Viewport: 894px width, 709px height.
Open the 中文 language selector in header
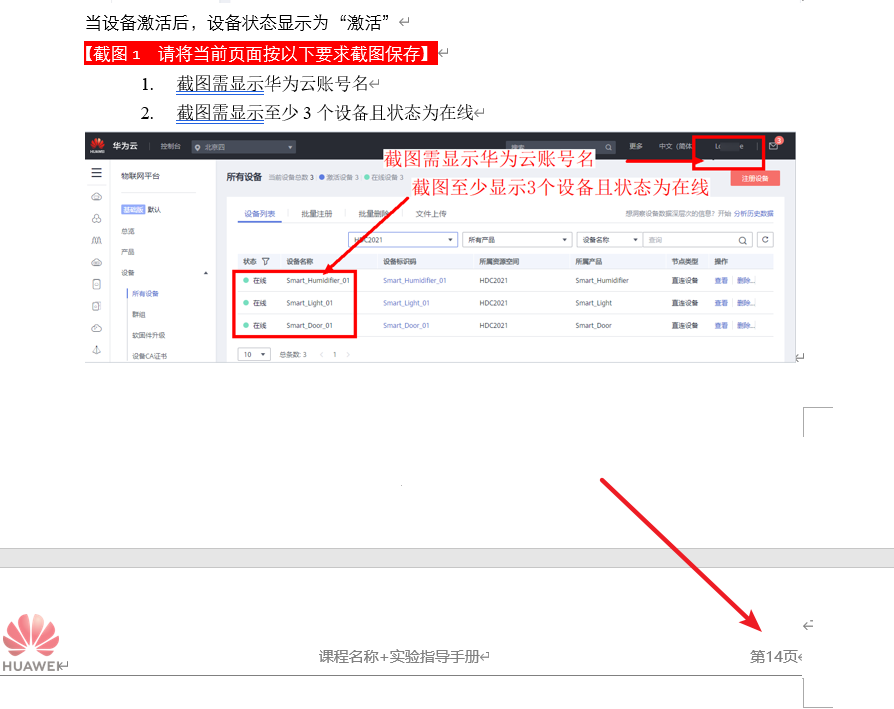(x=675, y=146)
